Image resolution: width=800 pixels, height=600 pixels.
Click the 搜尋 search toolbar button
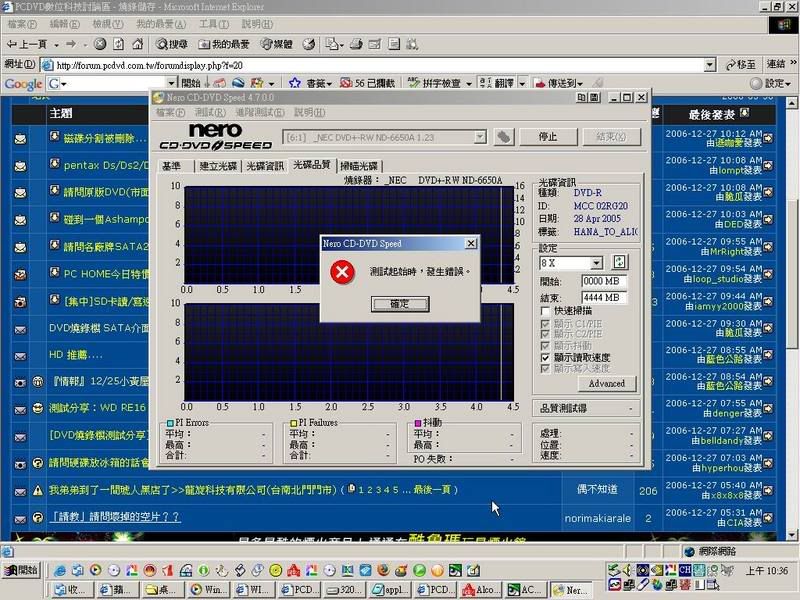[171, 44]
